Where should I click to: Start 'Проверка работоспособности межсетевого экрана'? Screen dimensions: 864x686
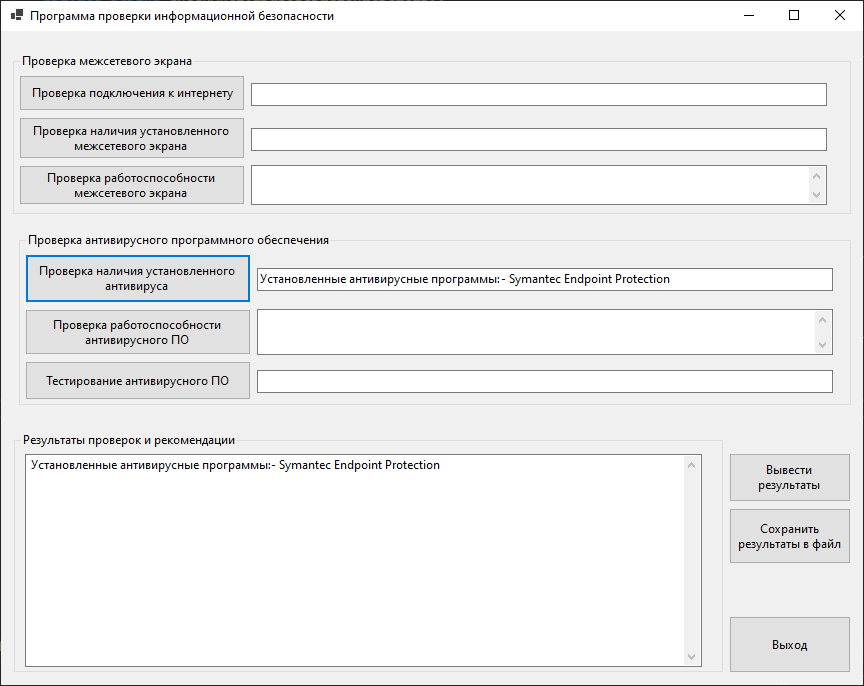pos(132,185)
